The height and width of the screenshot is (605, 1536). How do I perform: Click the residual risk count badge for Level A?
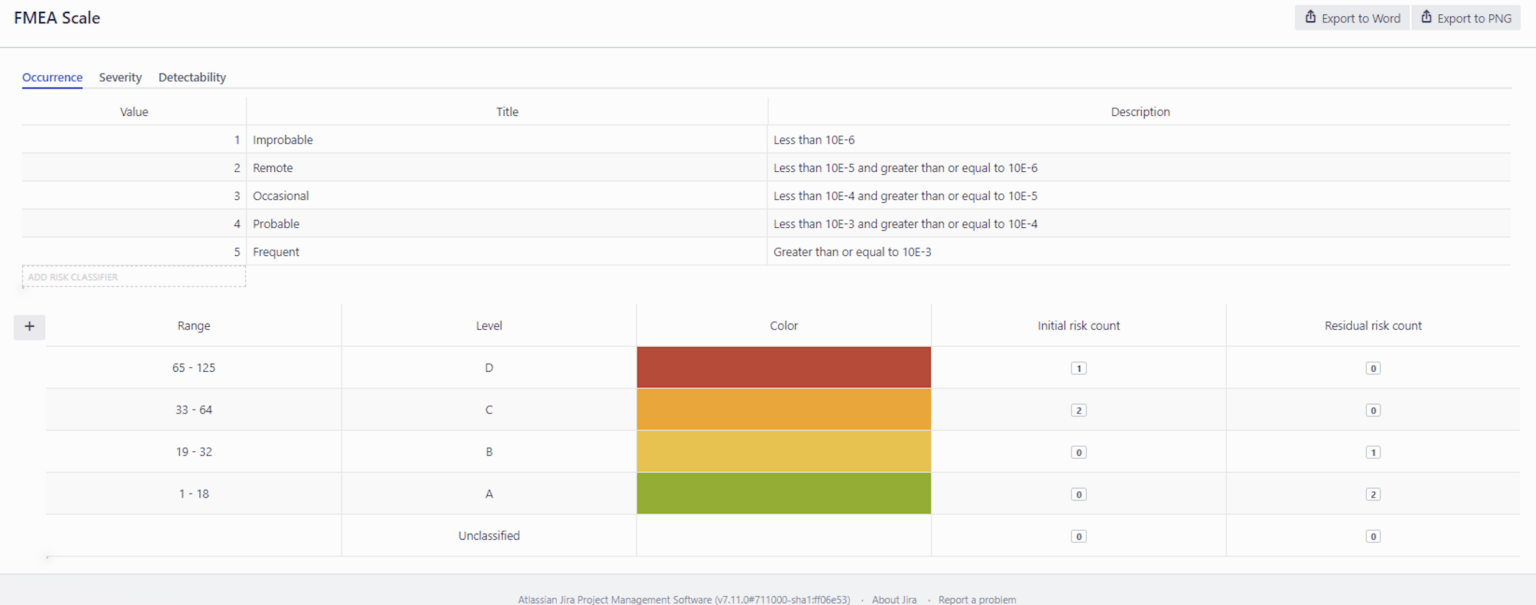(1373, 493)
